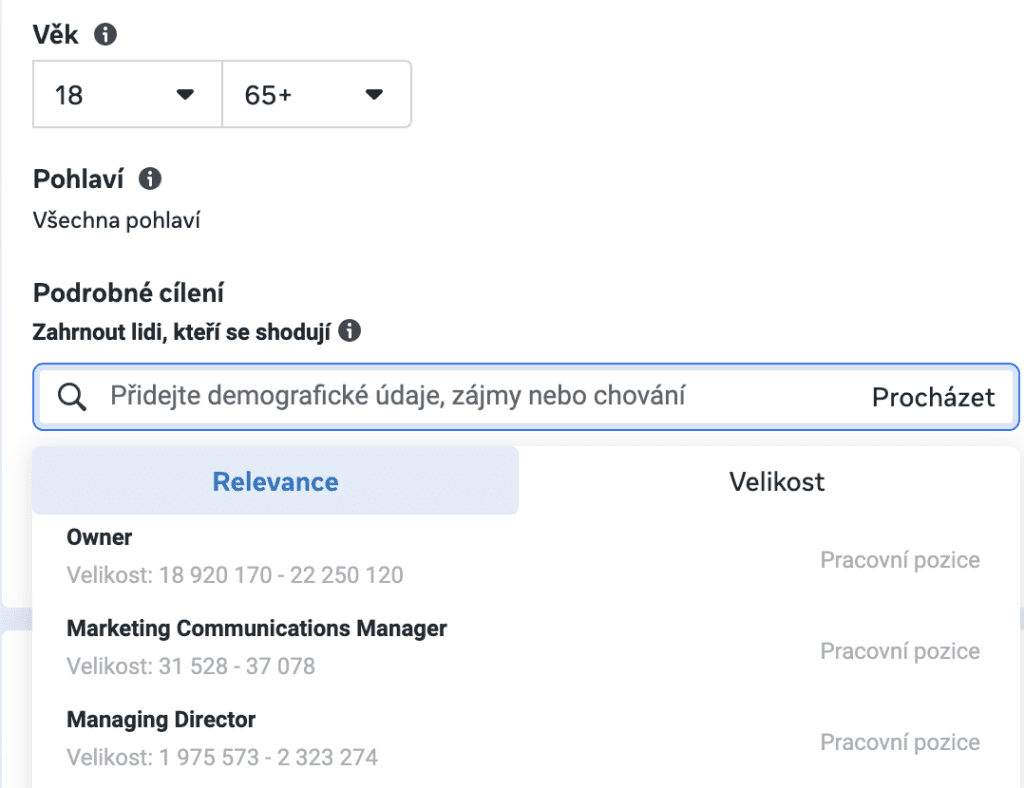Screen dimensions: 1024x788
Task: Switch to the Velikost tab
Action: pyautogui.click(x=776, y=481)
